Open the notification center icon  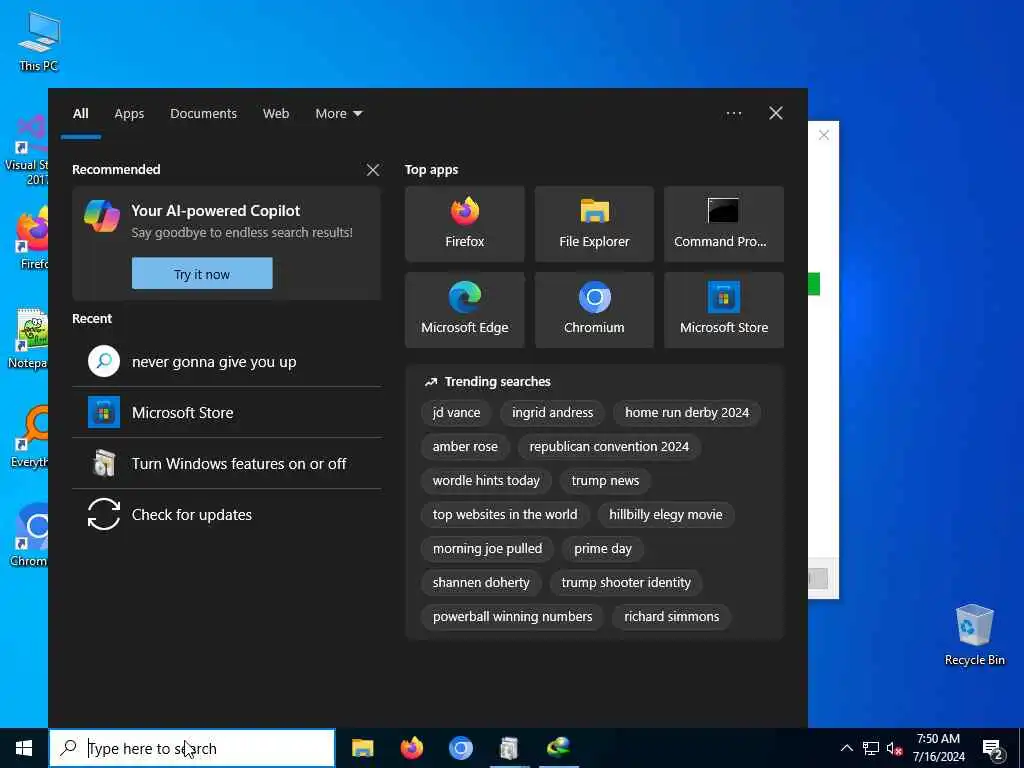993,749
